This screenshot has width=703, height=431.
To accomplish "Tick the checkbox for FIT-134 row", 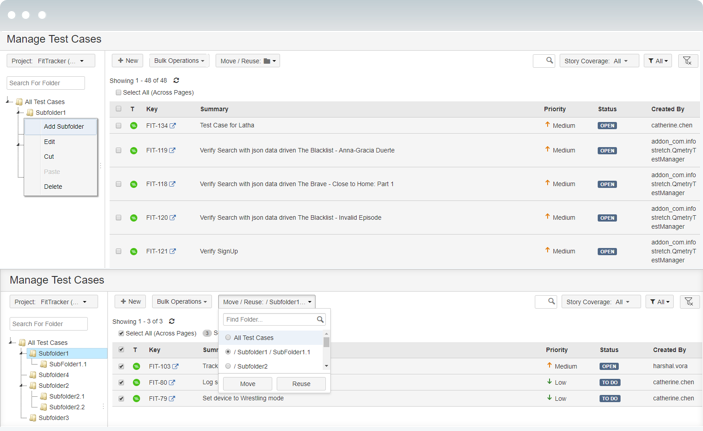I will [x=118, y=126].
